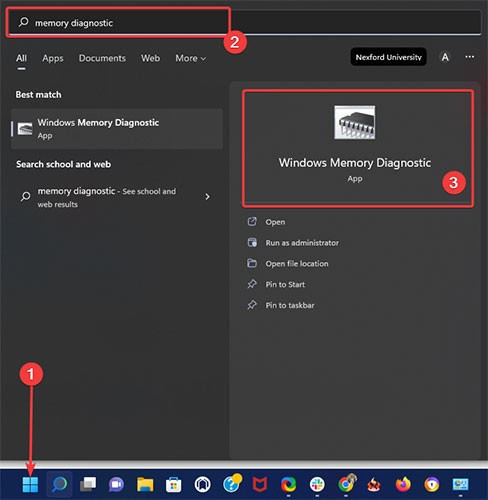Launch McAfee from the taskbar
The image size is (488, 500).
[260, 484]
